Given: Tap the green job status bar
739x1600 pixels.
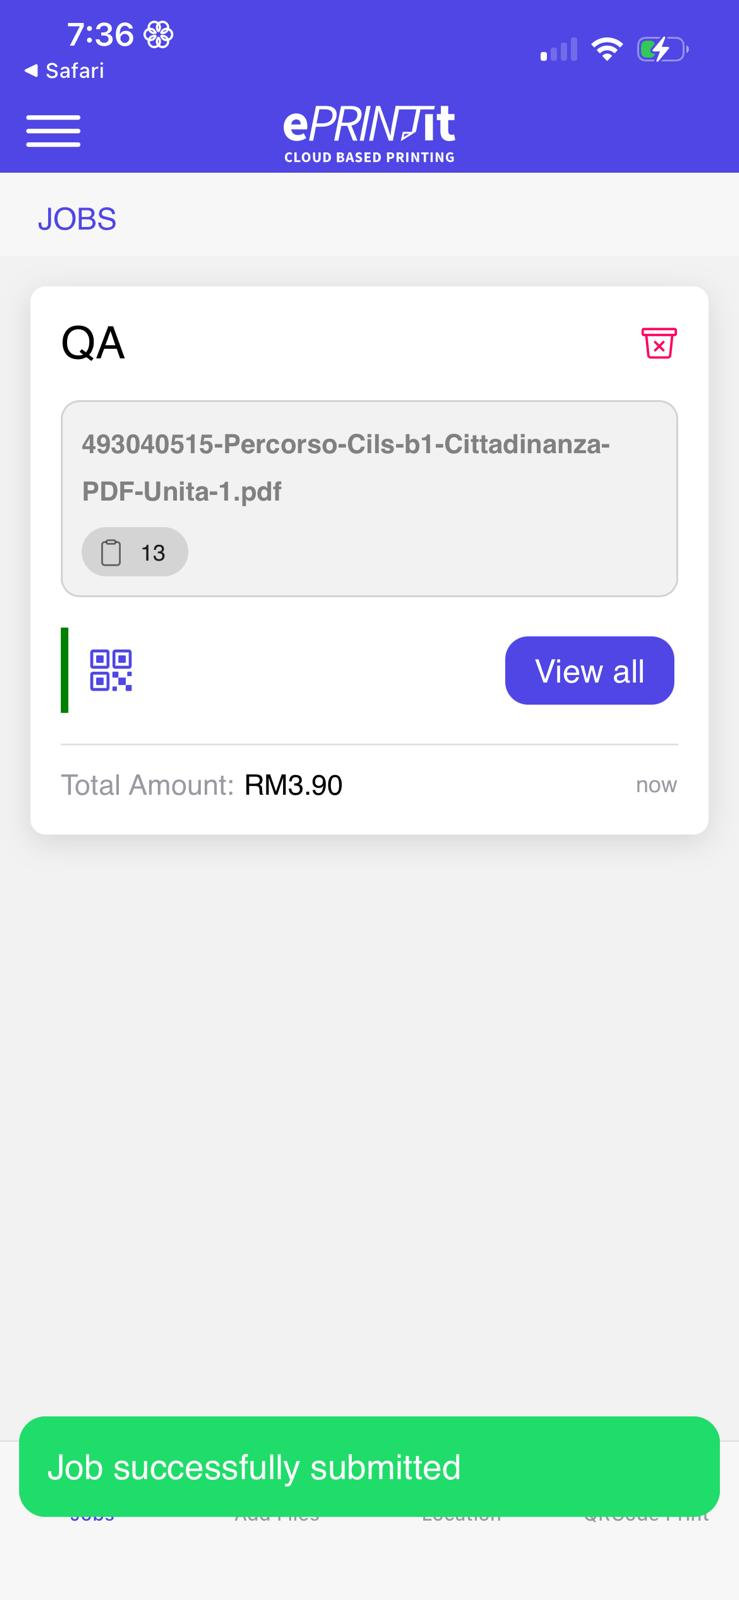Looking at the screenshot, I should (65, 670).
